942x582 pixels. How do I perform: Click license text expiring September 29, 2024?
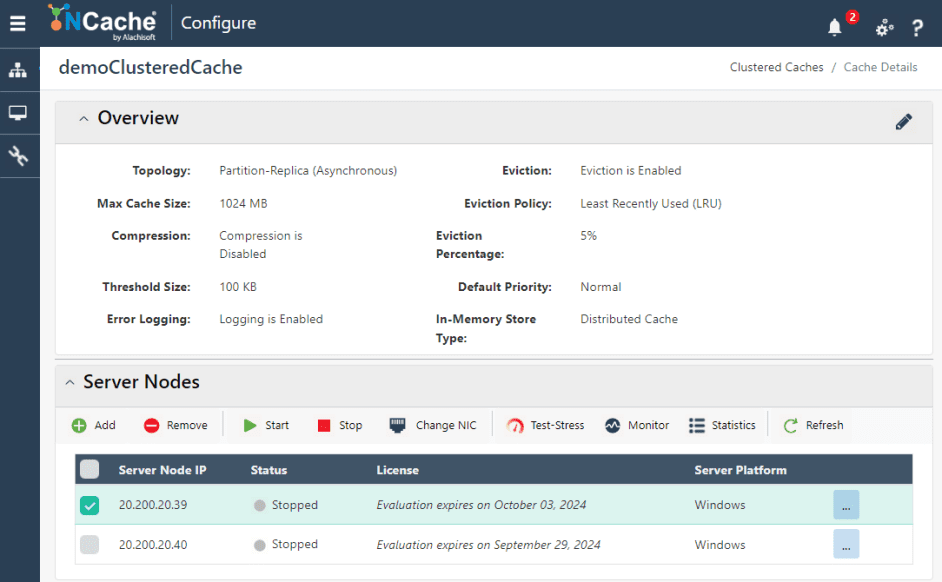(x=488, y=545)
